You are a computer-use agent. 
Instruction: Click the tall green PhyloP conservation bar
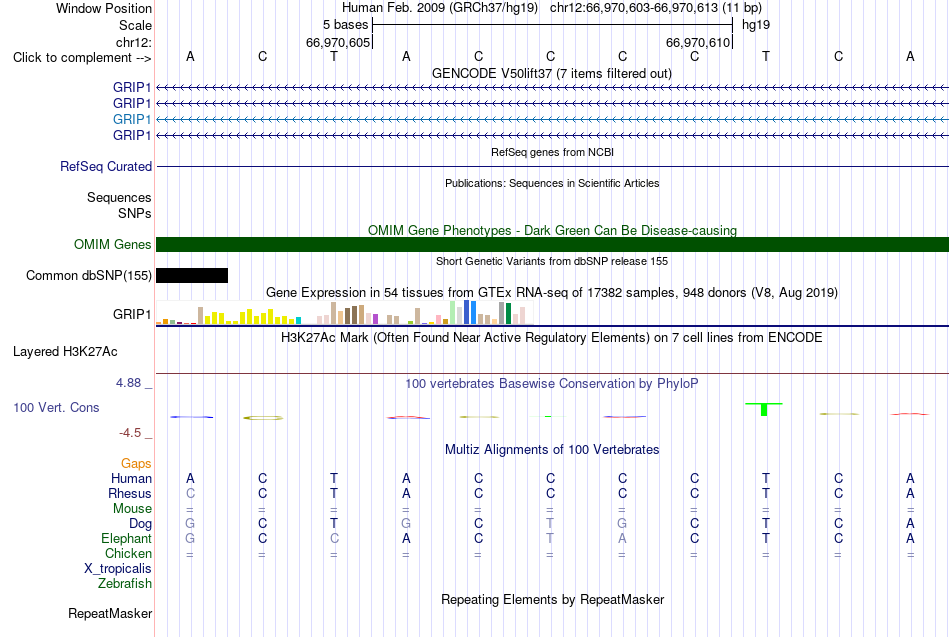(764, 409)
